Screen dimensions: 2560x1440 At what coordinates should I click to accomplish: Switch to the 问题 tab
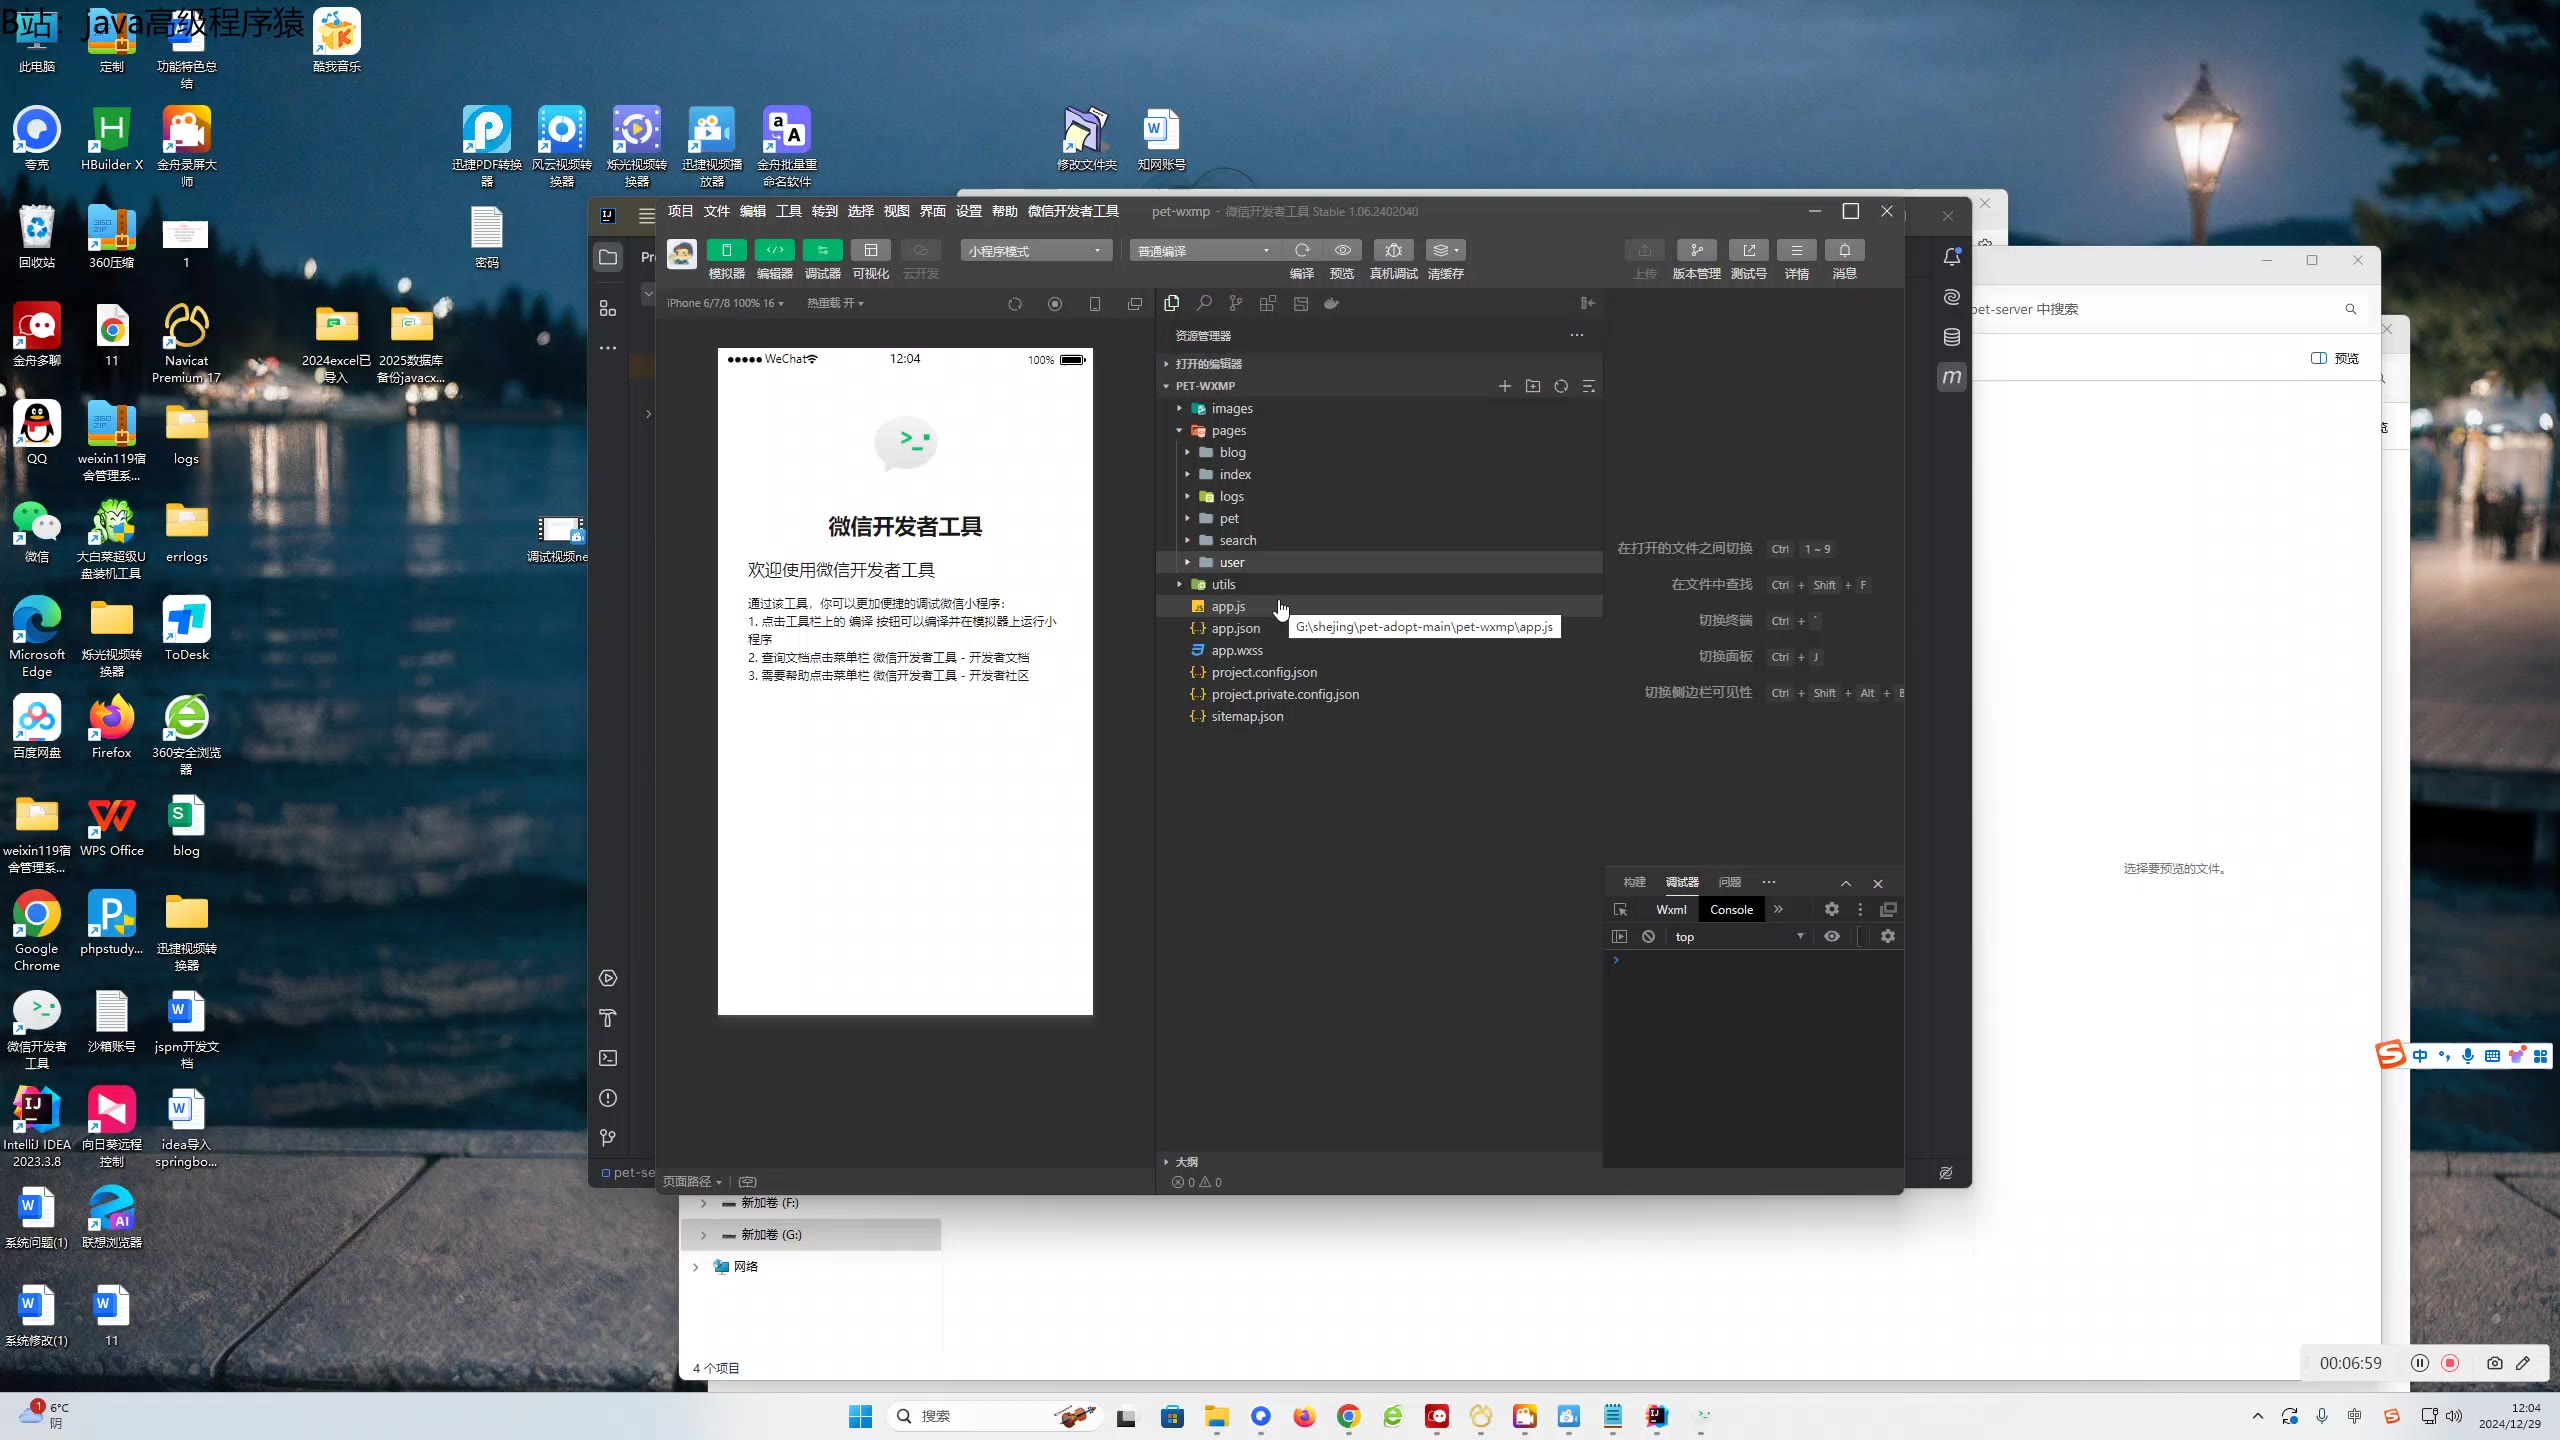(x=1730, y=882)
